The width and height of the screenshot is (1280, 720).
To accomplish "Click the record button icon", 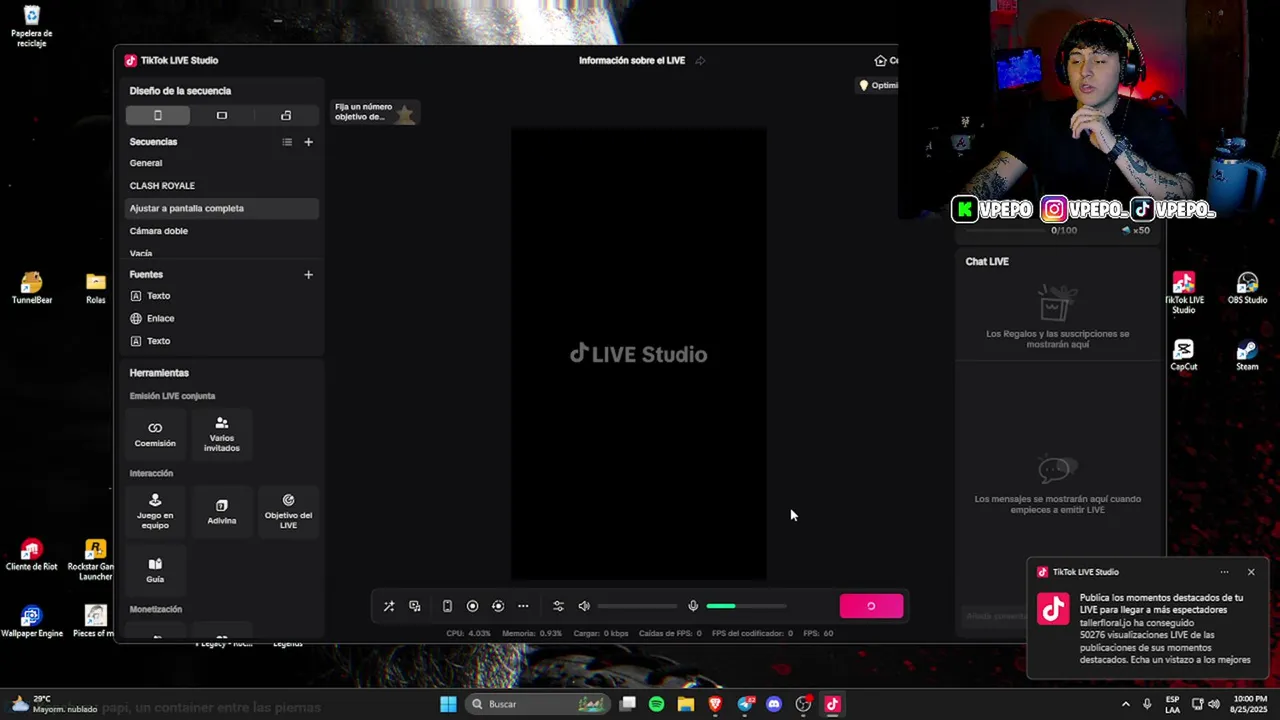I will pos(473,606).
